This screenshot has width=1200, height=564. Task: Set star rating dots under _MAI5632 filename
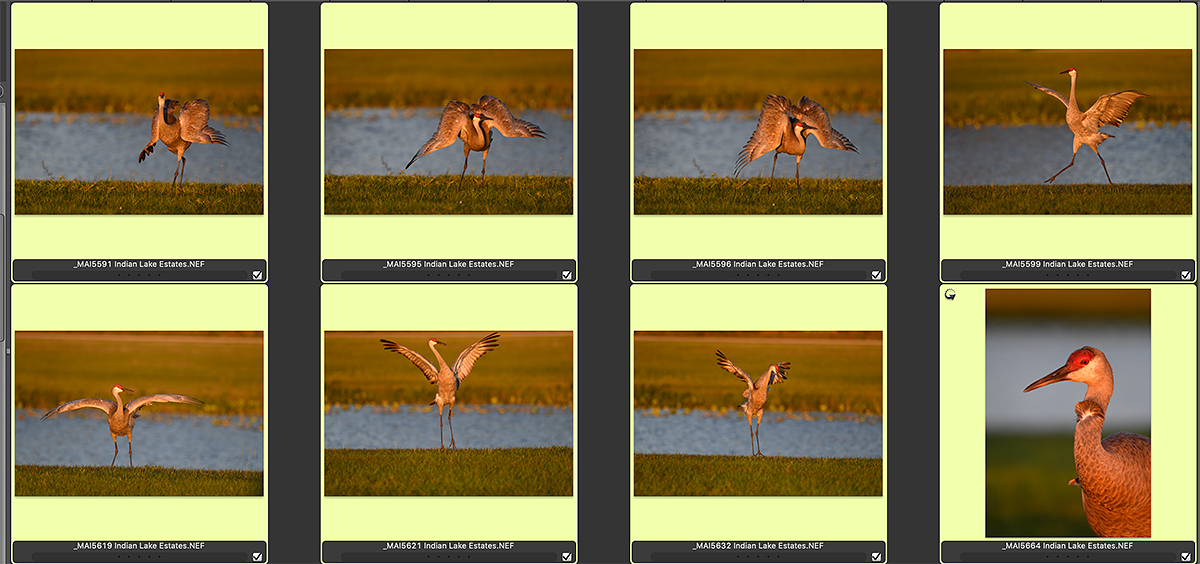click(x=758, y=557)
